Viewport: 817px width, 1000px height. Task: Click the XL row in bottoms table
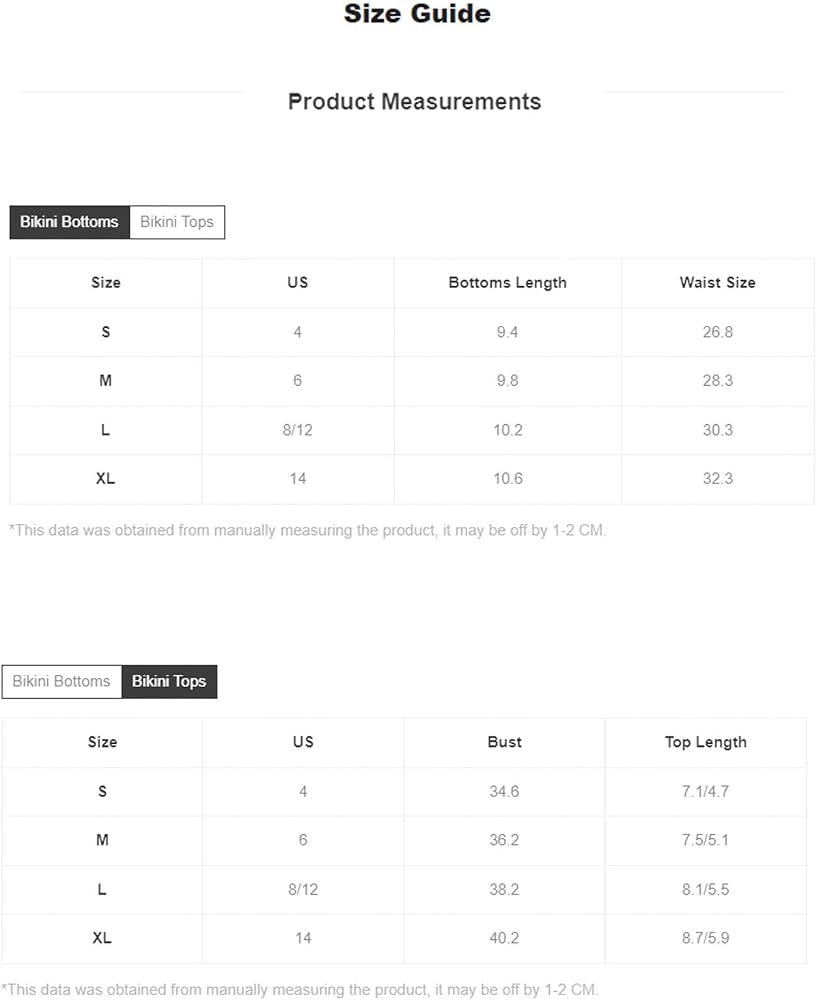[412, 479]
